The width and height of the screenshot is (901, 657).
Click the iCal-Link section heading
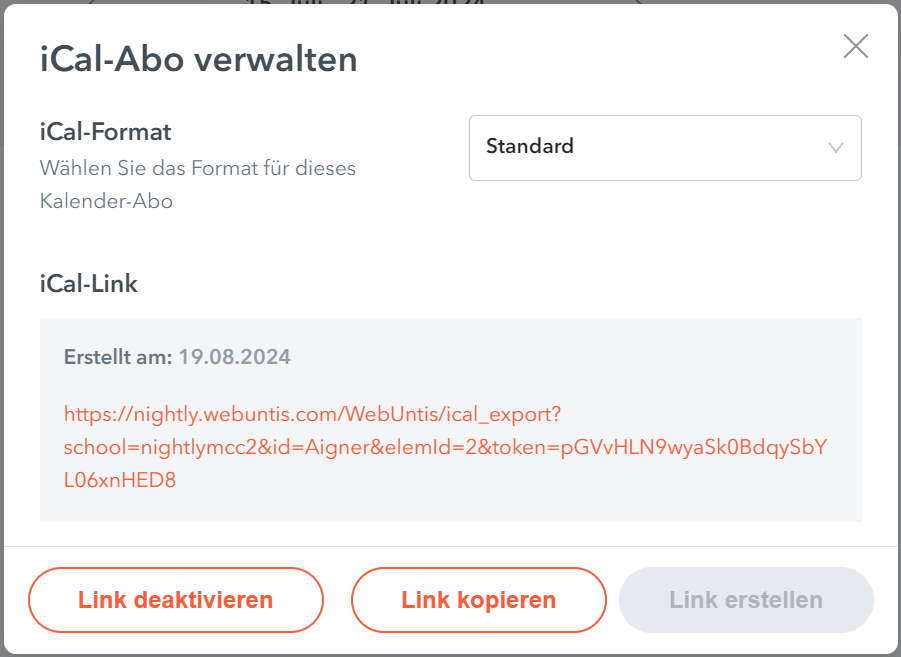[x=88, y=283]
